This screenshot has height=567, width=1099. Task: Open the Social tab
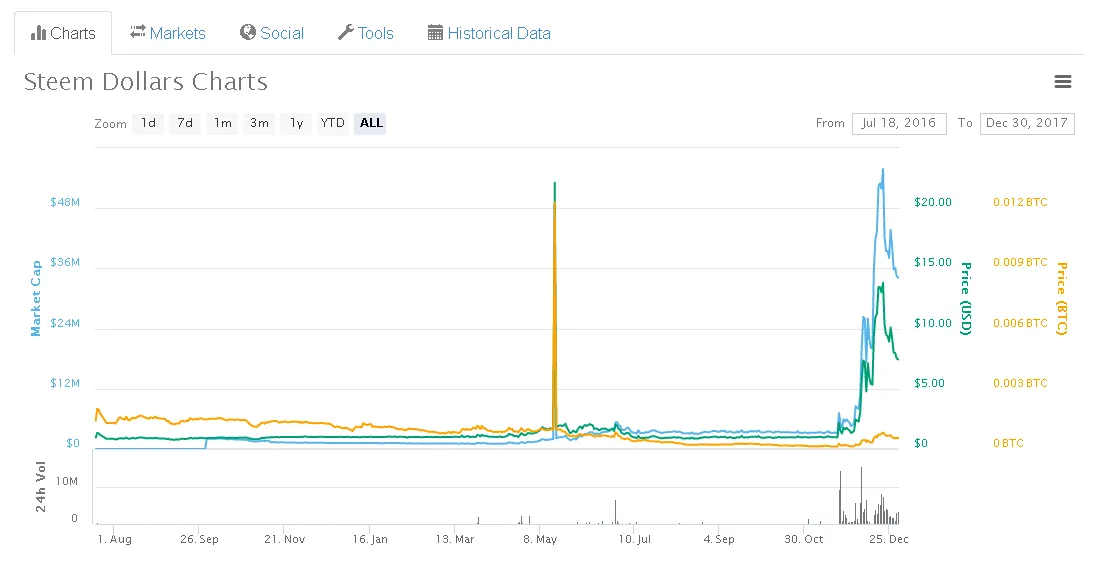coord(272,33)
